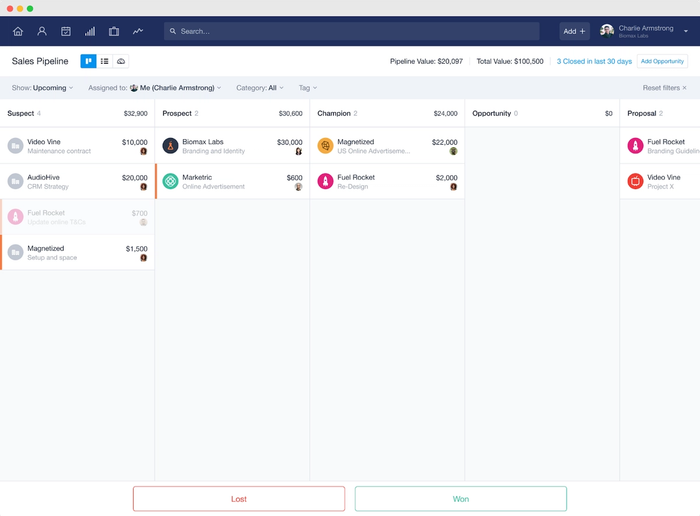The image size is (700, 516).
Task: Open the Magnetized Setup and space card
Action: tap(77, 252)
